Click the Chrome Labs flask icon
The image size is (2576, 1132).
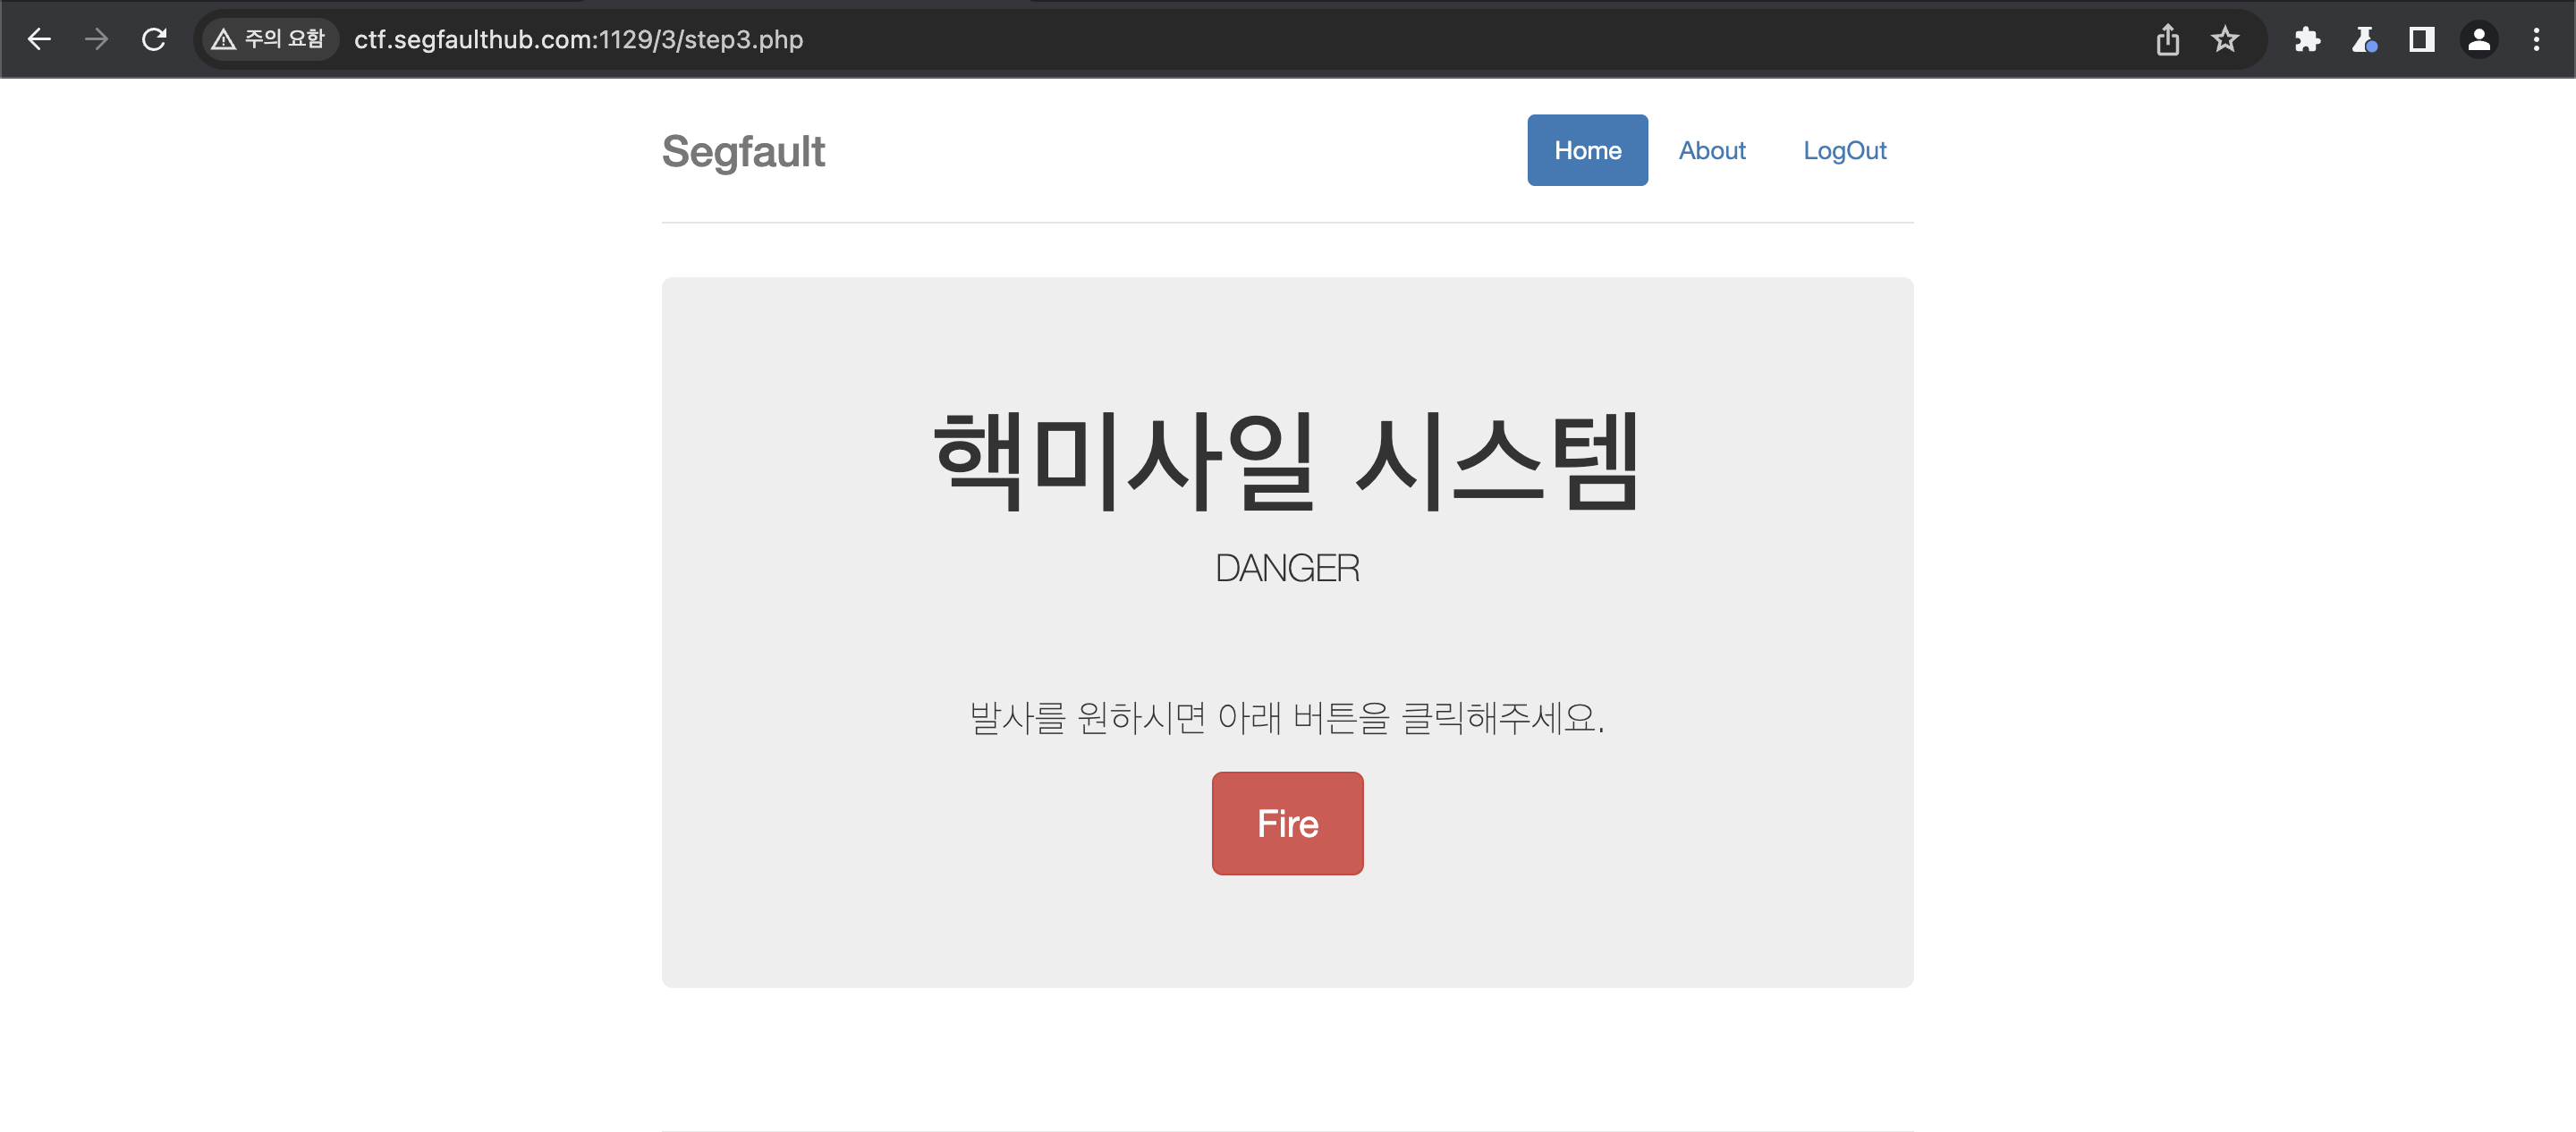[x=2364, y=39]
